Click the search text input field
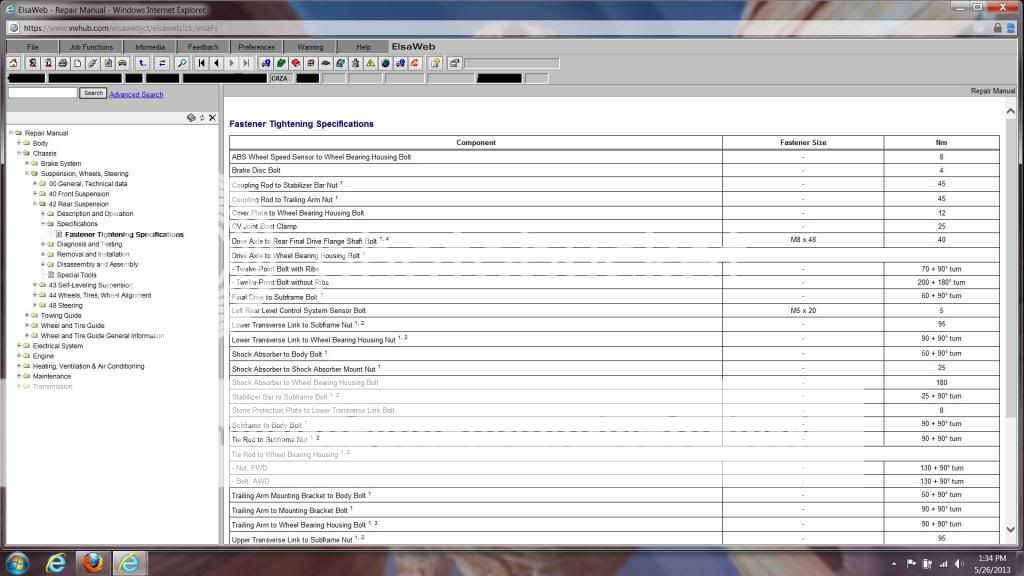This screenshot has width=1024, height=576. pos(42,93)
